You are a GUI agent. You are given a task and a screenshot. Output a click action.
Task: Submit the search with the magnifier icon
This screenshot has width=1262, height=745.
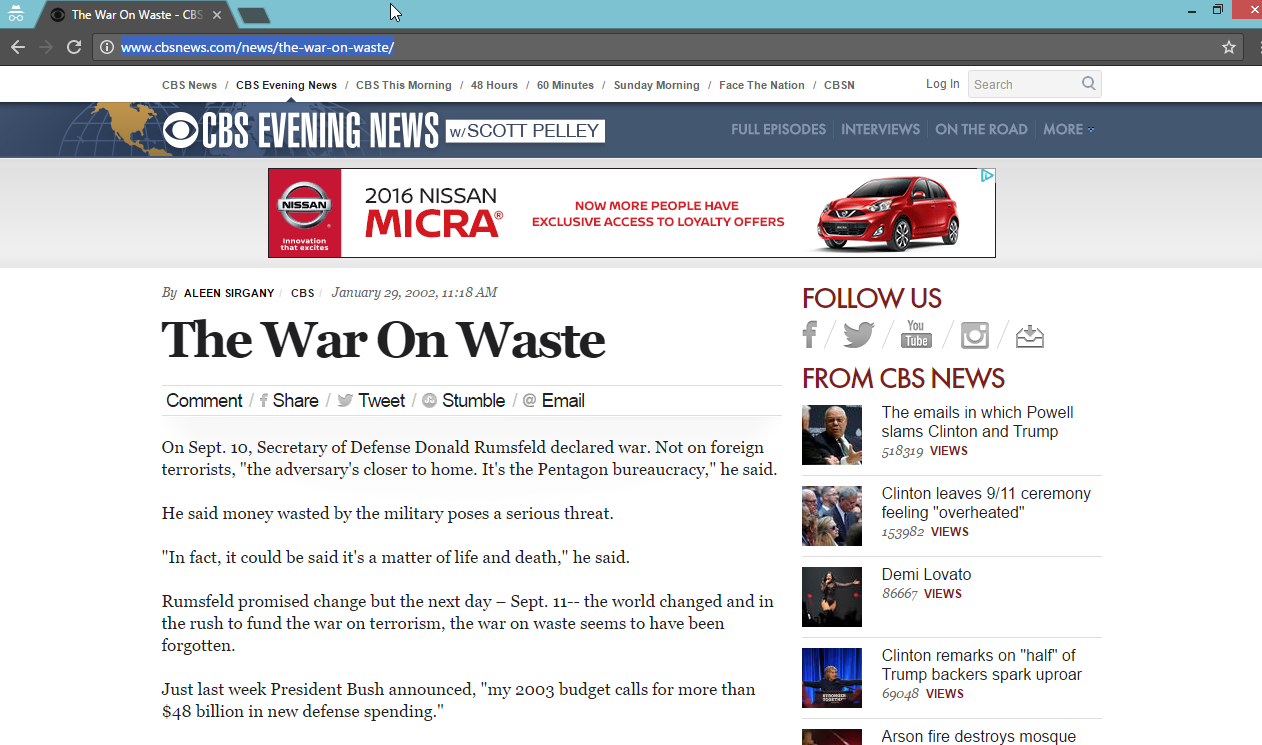tap(1088, 84)
